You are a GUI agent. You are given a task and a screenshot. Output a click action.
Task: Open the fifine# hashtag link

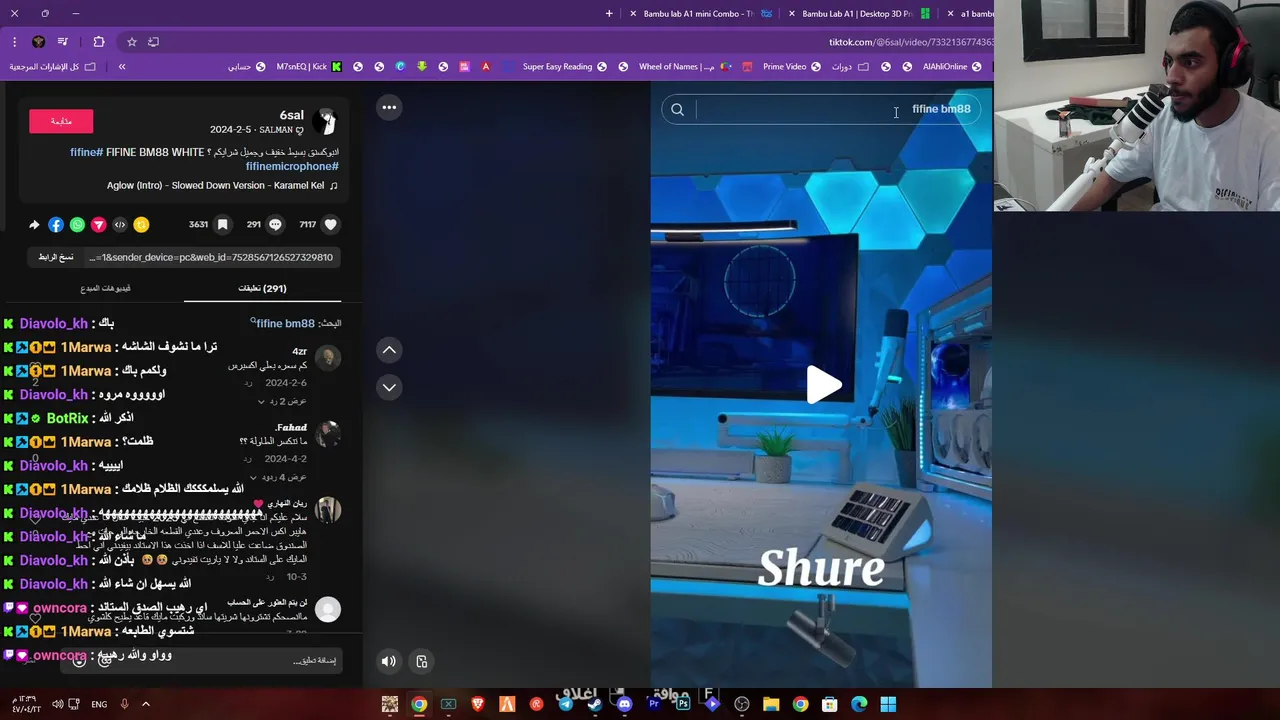point(86,152)
